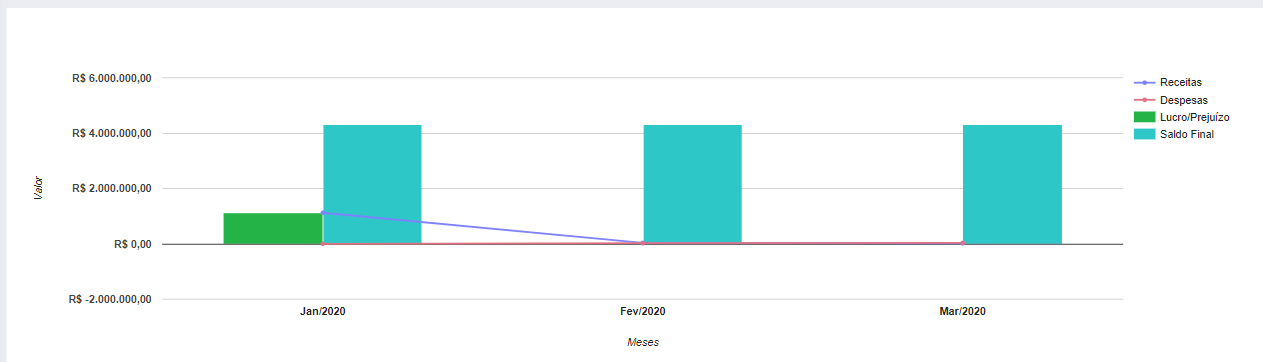1263x362 pixels.
Task: Click the teal Saldo Final legend swatch
Action: (x=1144, y=134)
